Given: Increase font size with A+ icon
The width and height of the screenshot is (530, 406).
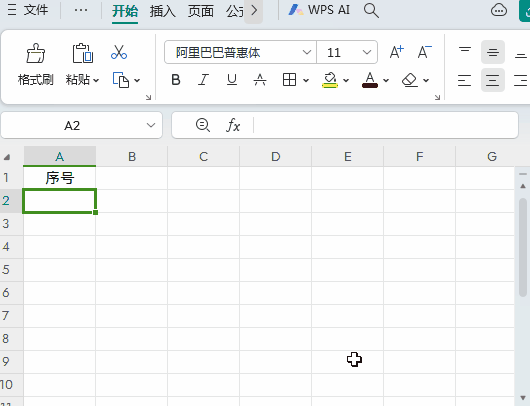Looking at the screenshot, I should pyautogui.click(x=396, y=52).
